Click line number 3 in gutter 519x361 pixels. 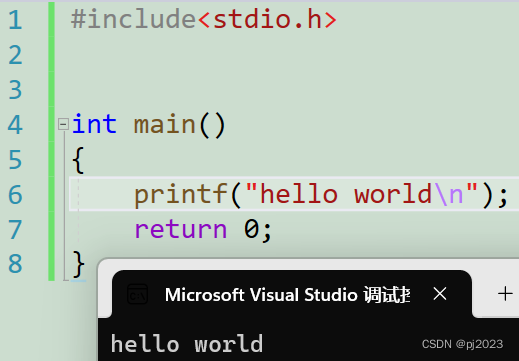[15, 90]
